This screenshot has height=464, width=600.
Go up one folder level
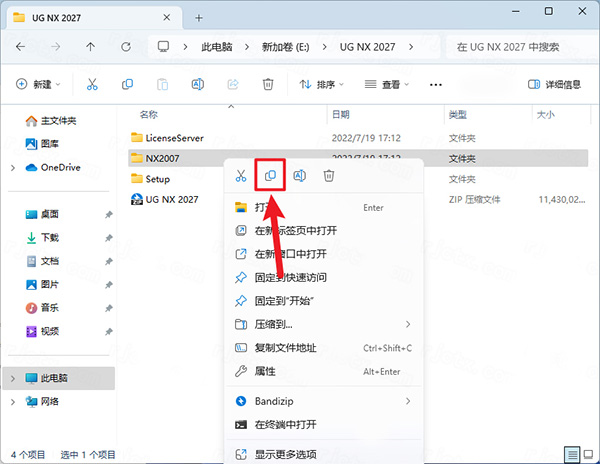(90, 47)
